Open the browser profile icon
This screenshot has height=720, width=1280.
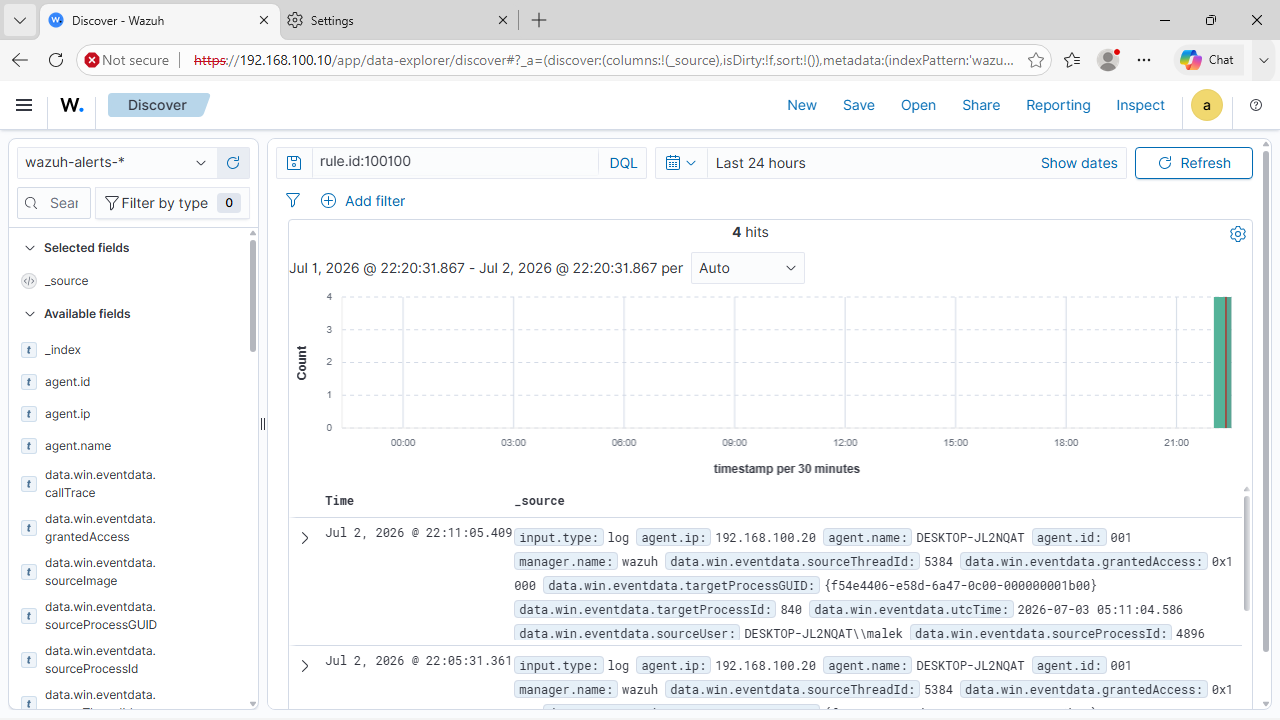1108,60
